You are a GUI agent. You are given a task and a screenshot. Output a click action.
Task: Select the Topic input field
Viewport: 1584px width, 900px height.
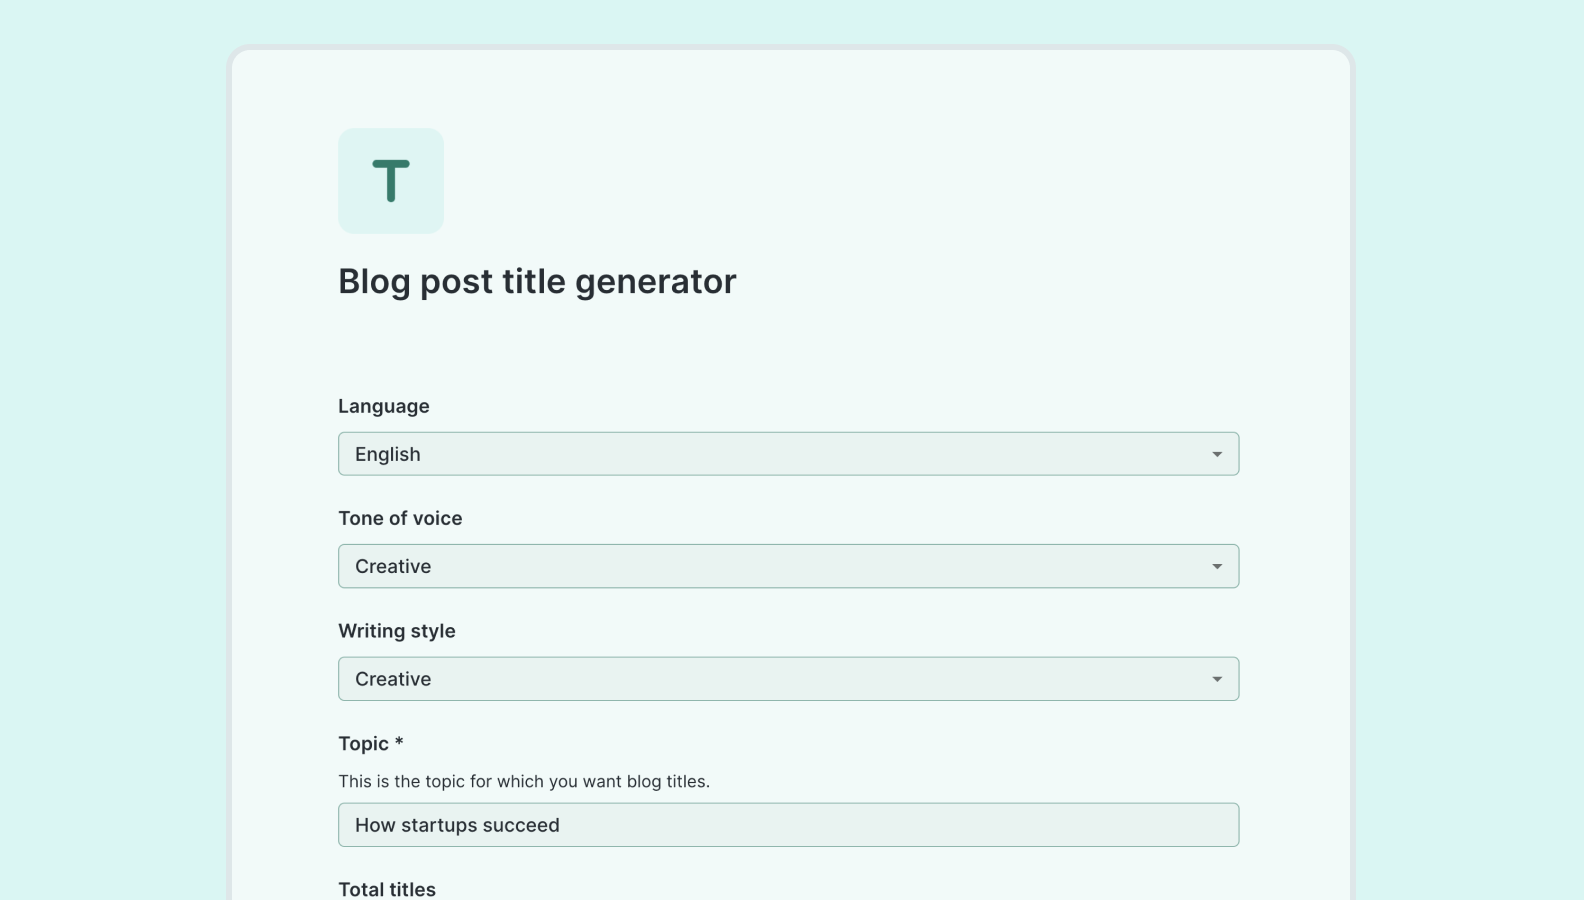coord(788,825)
